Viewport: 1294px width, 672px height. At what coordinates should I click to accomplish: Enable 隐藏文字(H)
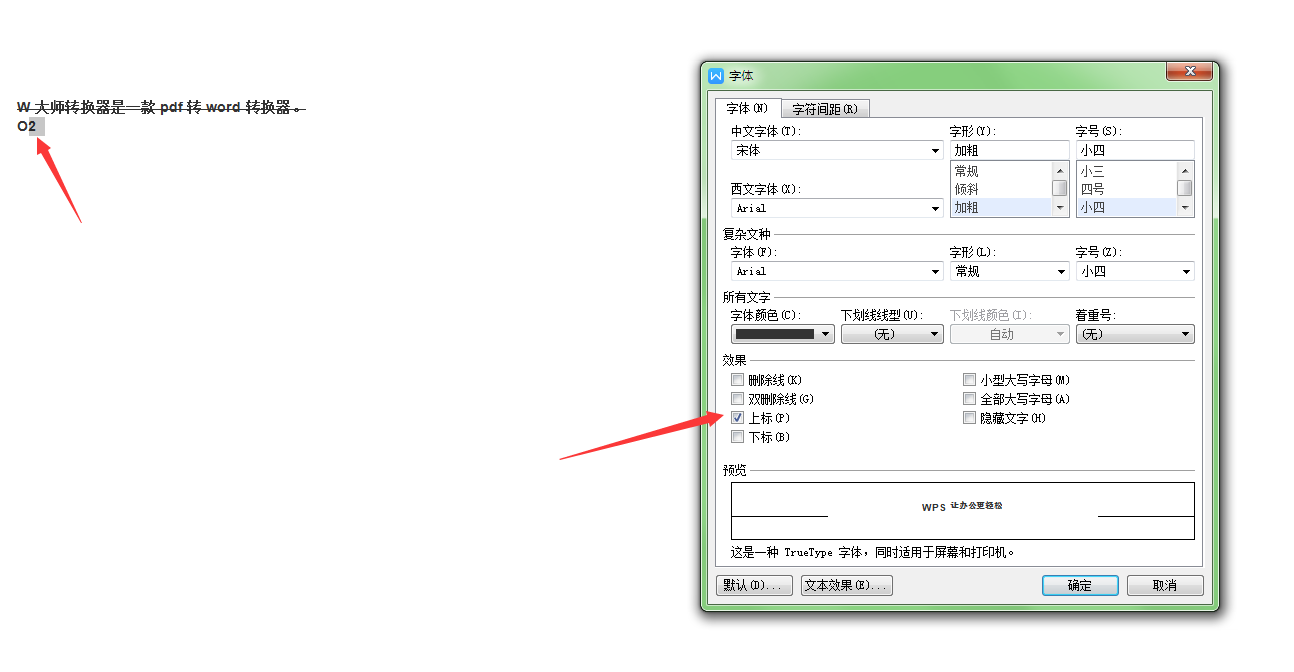click(x=969, y=418)
